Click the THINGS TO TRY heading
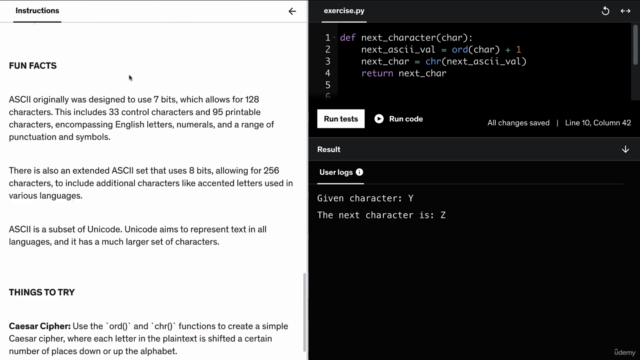The height and width of the screenshot is (360, 640). [x=42, y=292]
